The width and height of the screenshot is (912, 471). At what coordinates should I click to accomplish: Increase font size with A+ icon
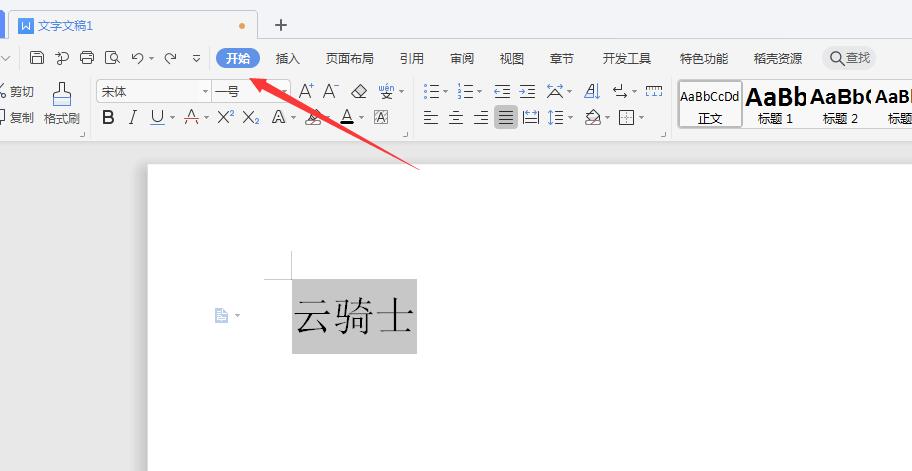pyautogui.click(x=306, y=91)
